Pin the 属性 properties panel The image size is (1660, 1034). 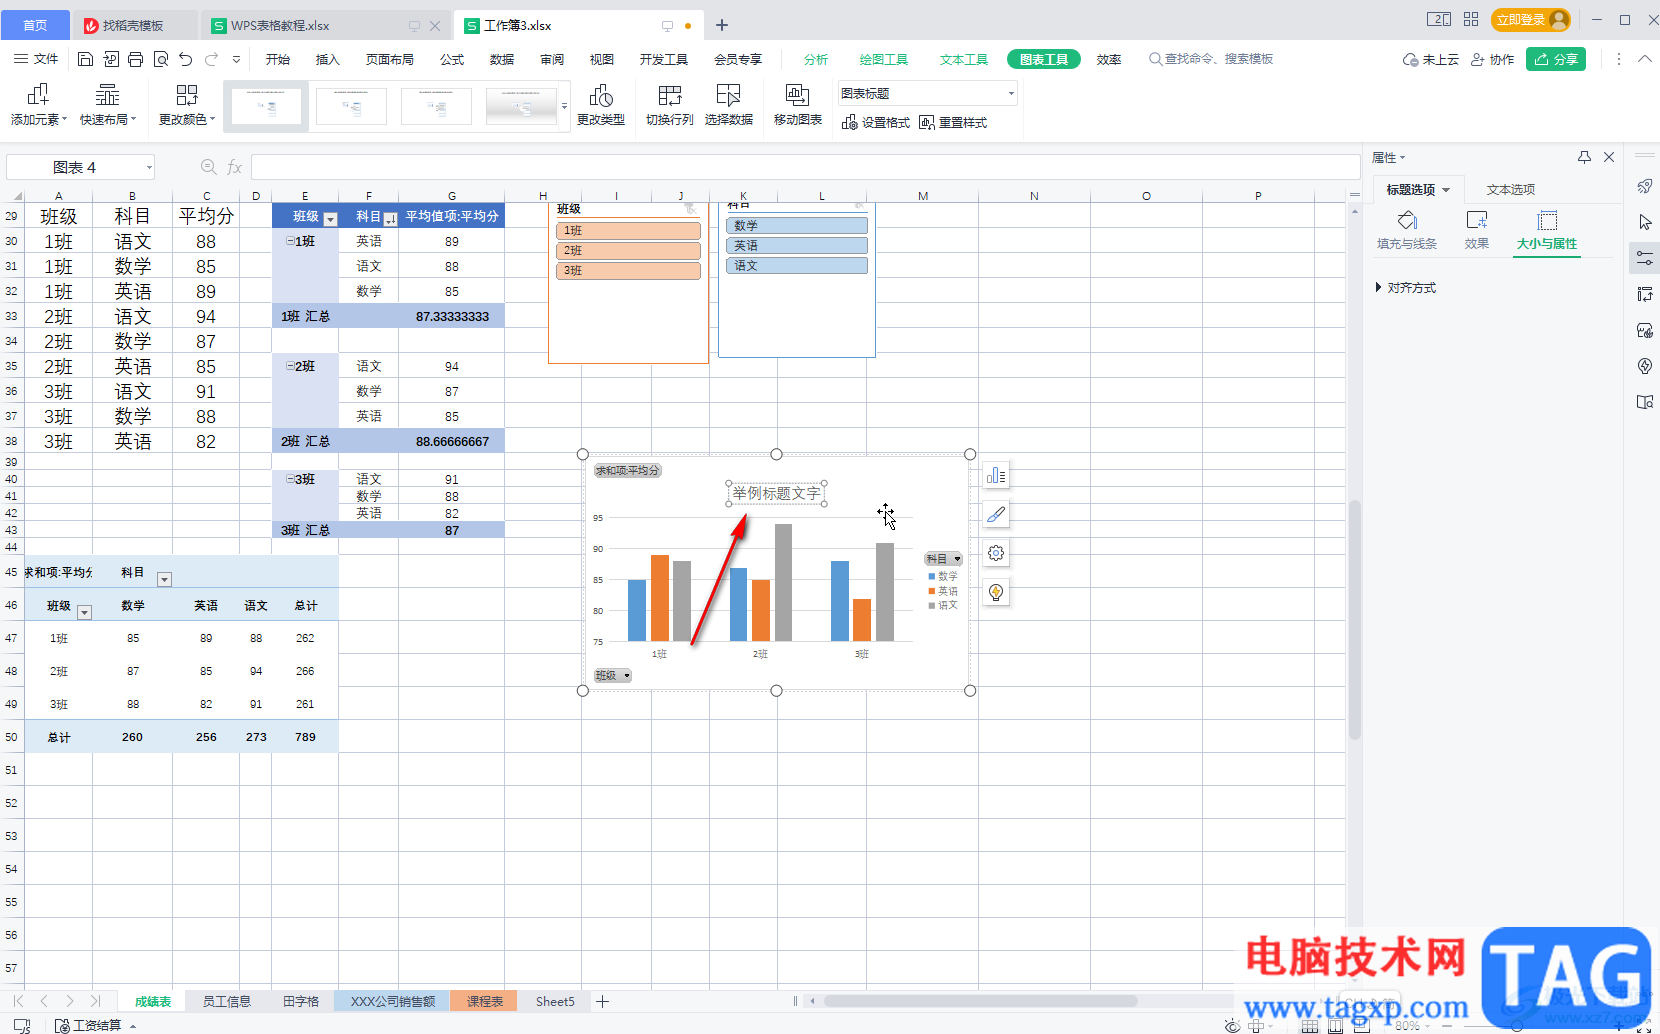pos(1584,157)
